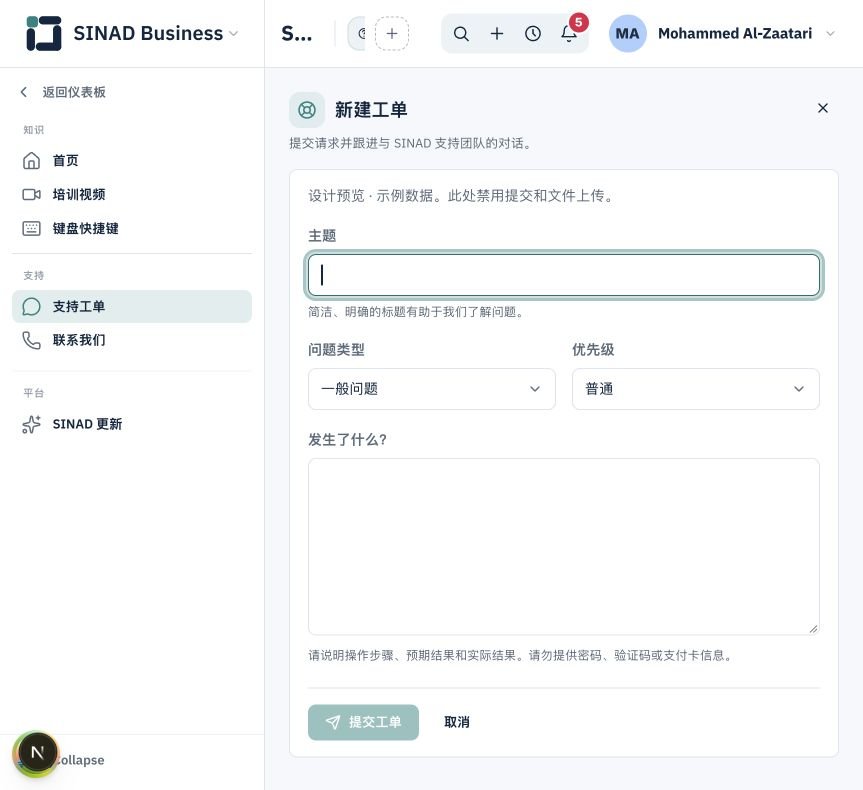Click the 提交工单 submit button
863x790 pixels.
click(363, 722)
